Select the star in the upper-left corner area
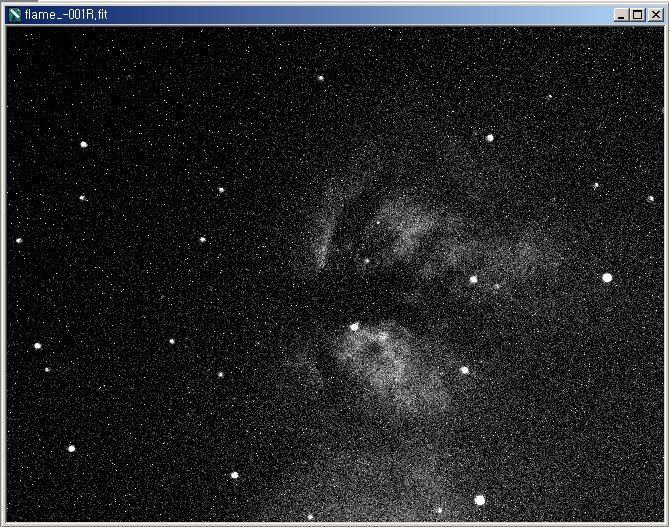 click(x=84, y=144)
